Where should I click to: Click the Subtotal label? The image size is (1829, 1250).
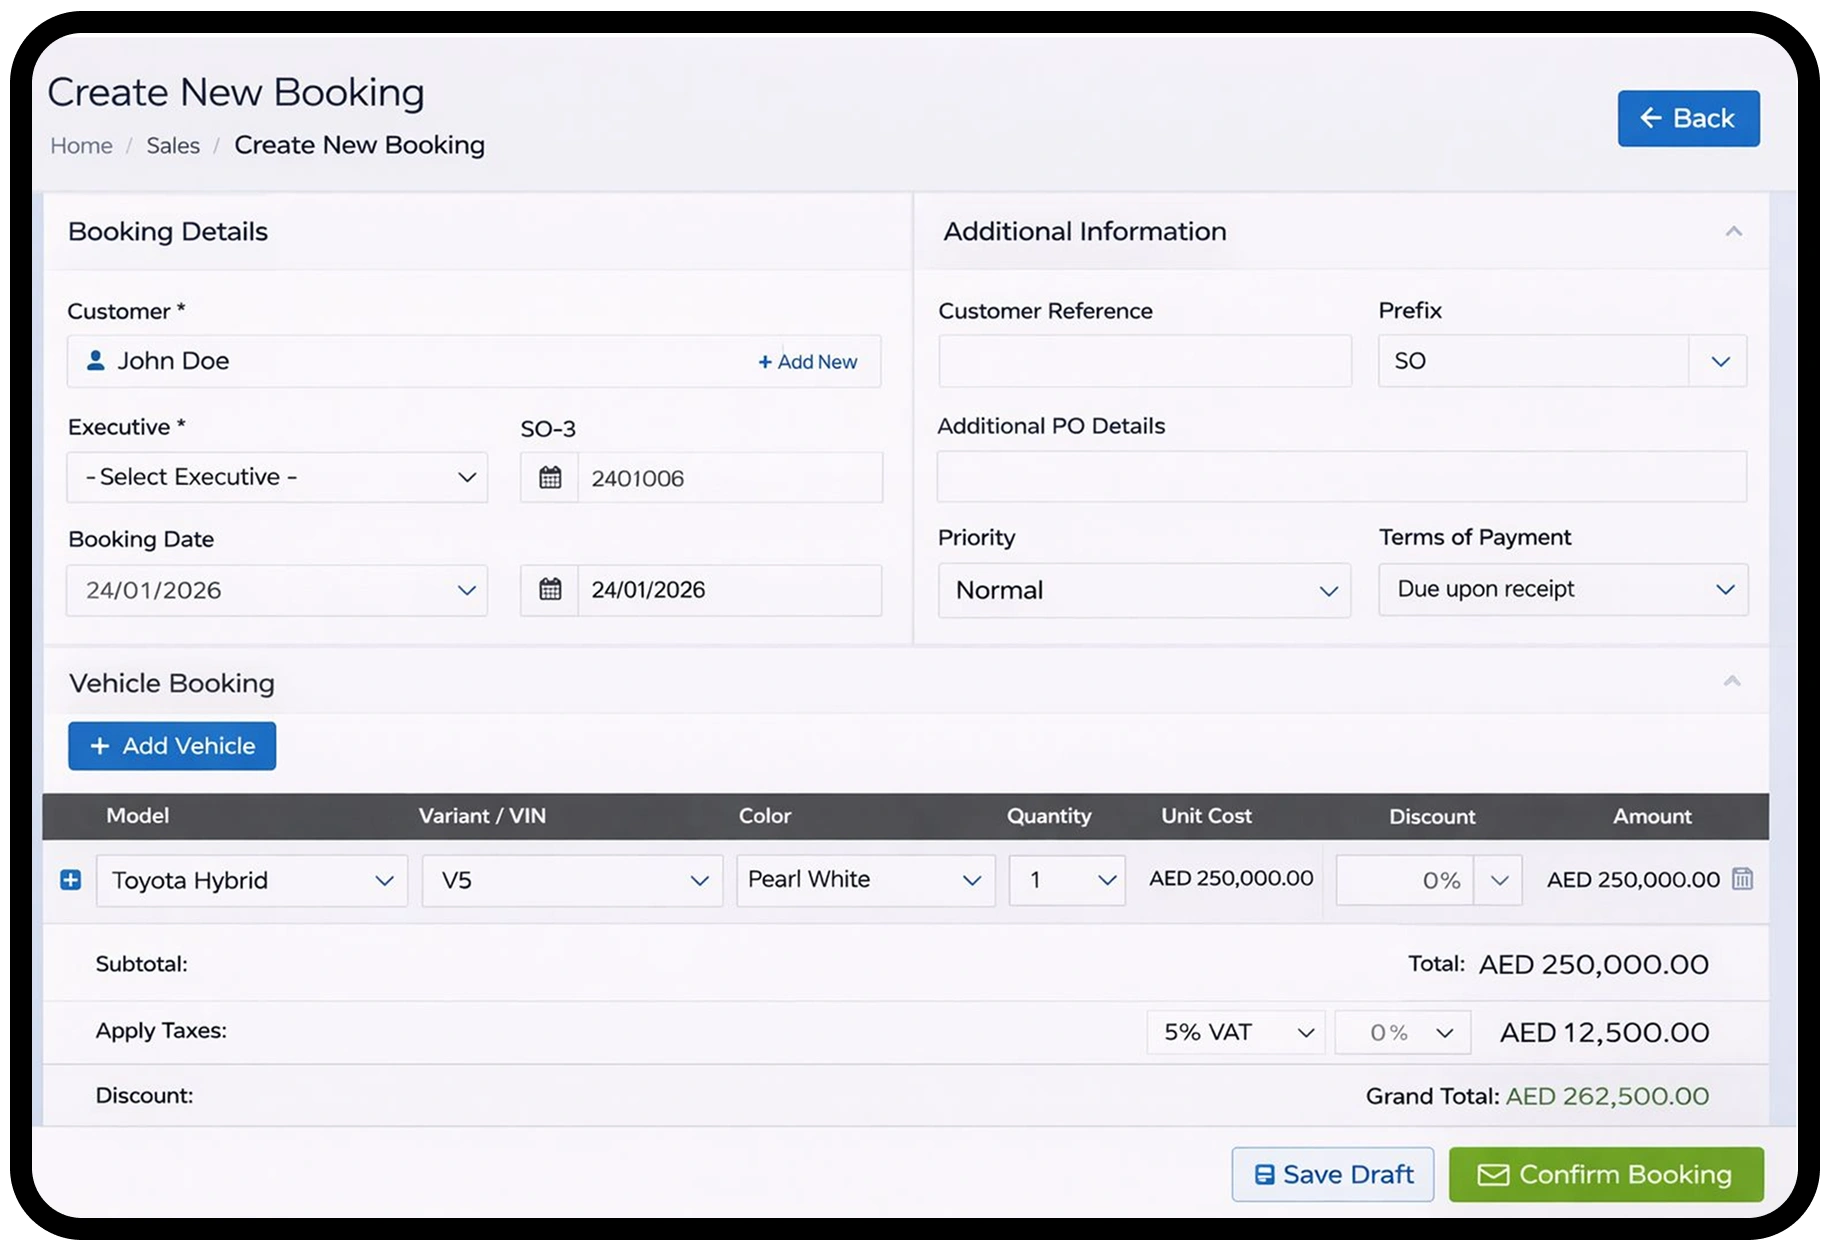point(141,964)
